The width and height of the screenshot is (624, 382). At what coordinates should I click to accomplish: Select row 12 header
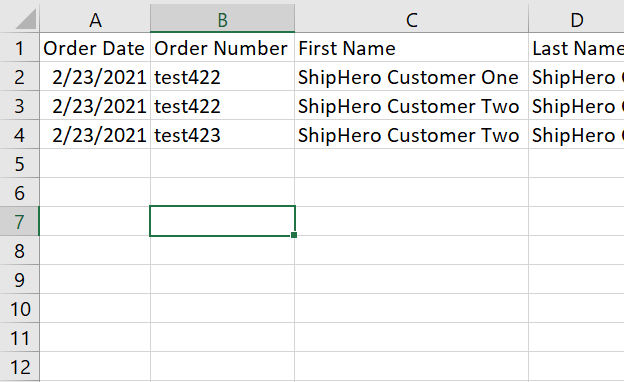pyautogui.click(x=20, y=366)
